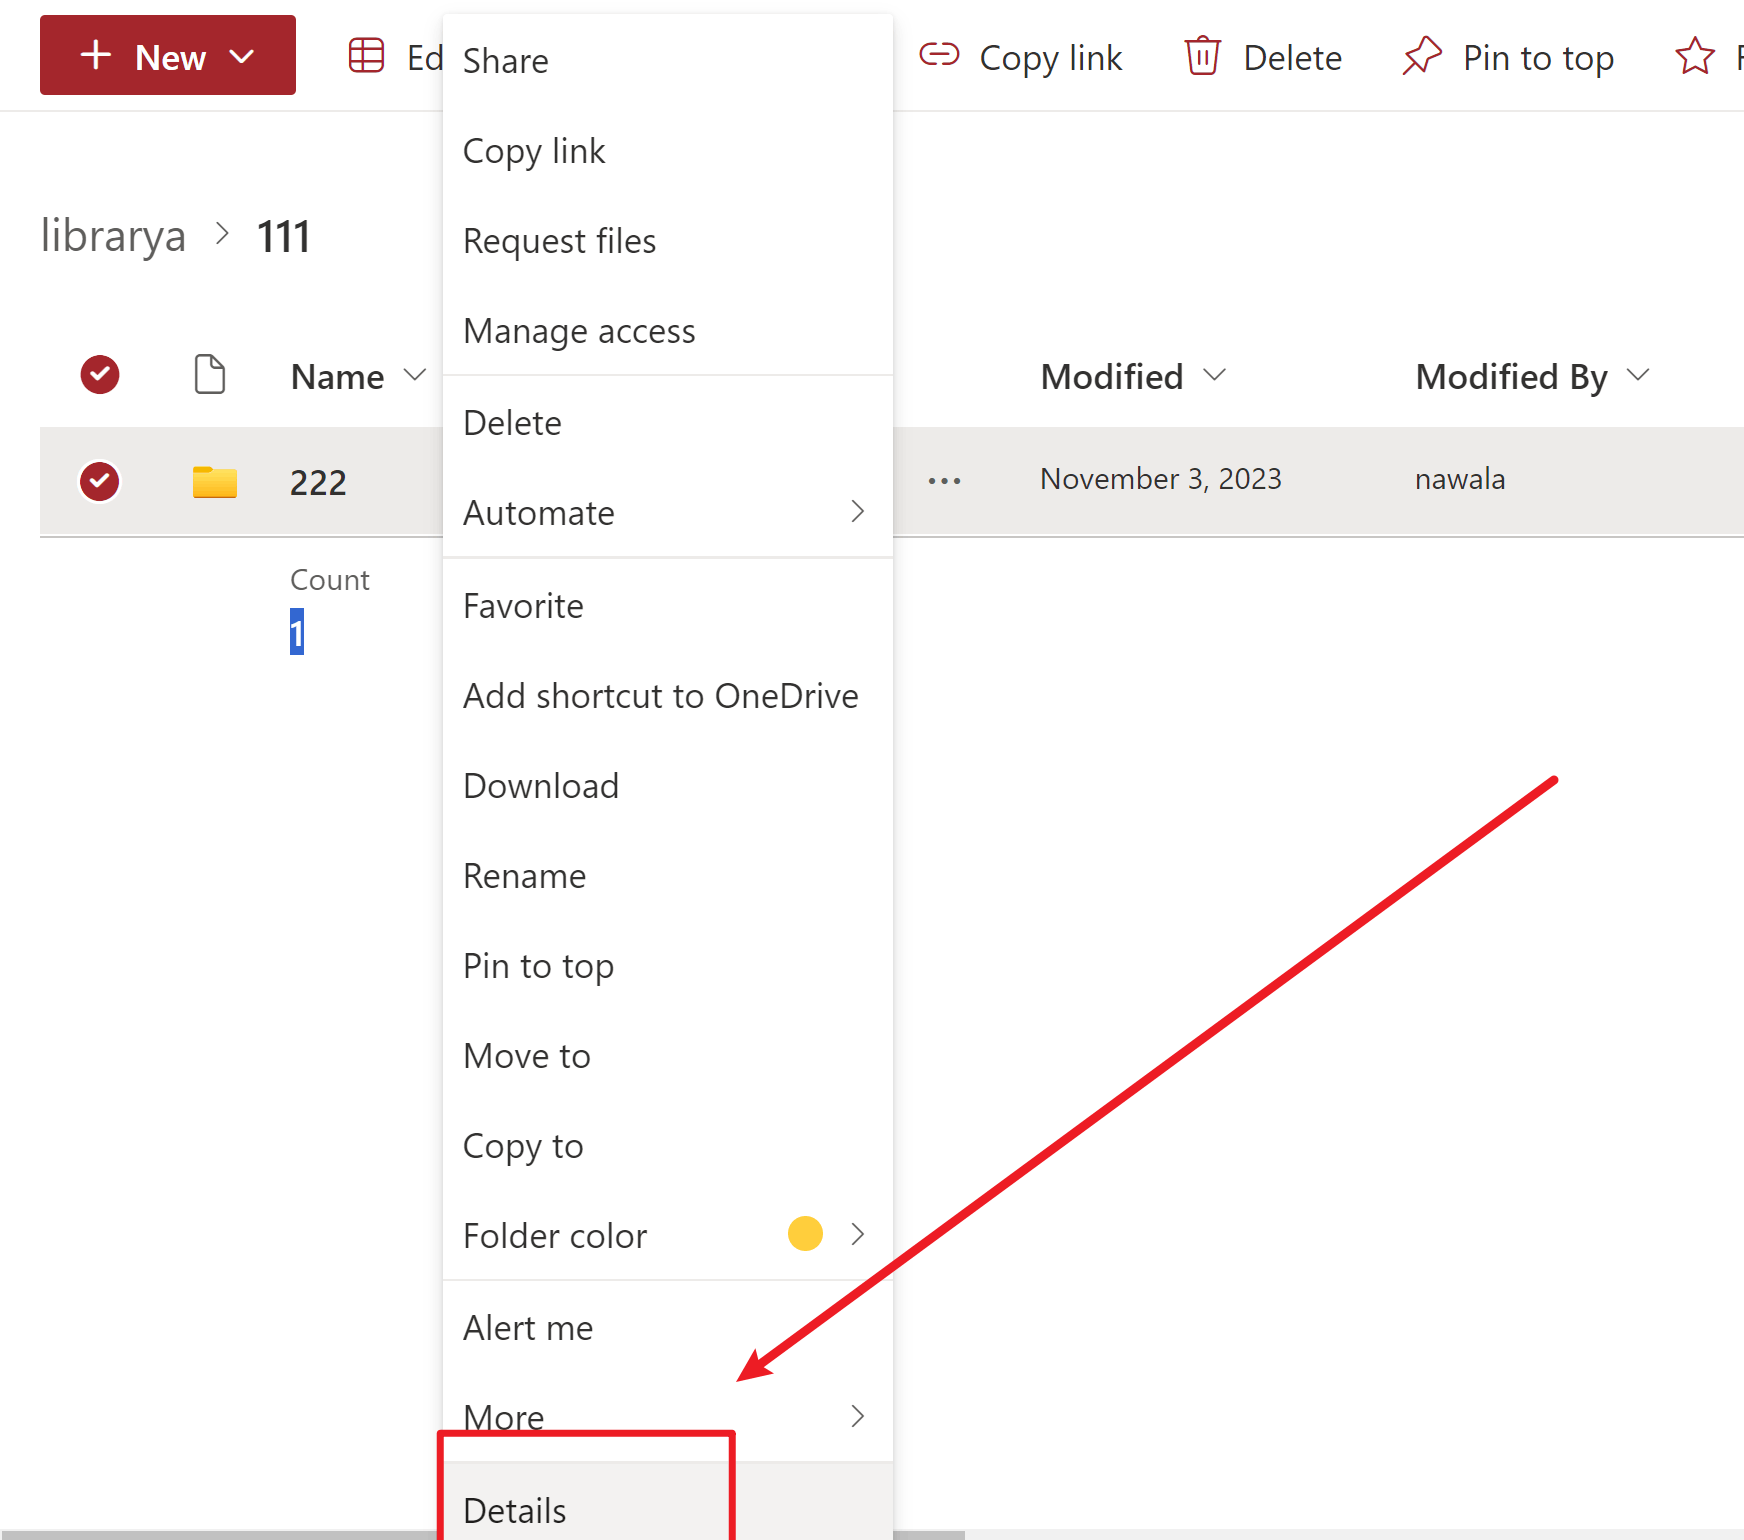
Task: Choose Rename from the context menu
Action: tap(668, 876)
